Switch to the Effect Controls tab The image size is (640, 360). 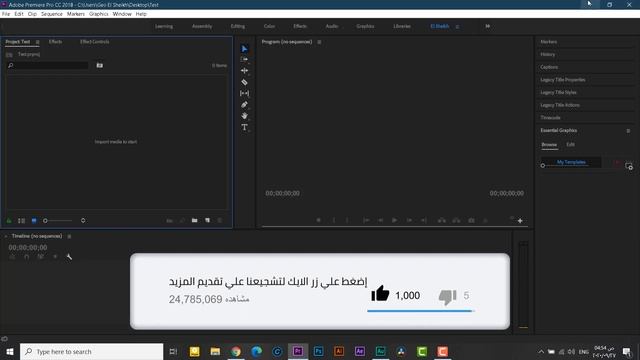click(x=95, y=42)
